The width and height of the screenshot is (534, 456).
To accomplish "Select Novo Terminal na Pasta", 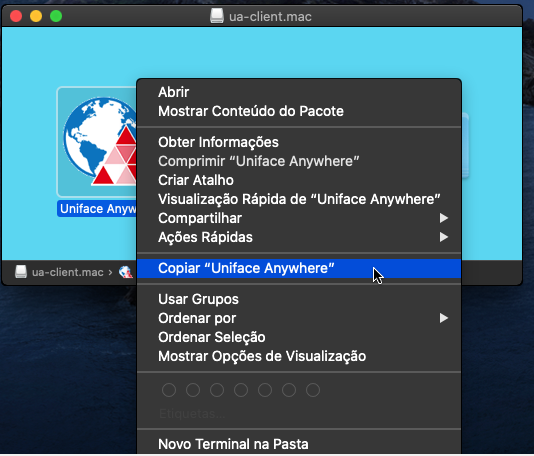I will click(x=299, y=444).
